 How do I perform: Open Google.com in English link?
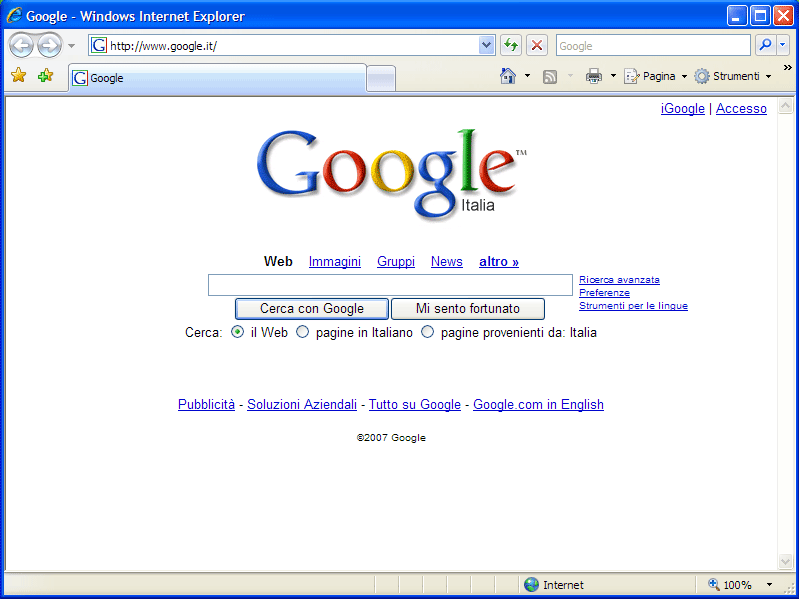coord(538,404)
